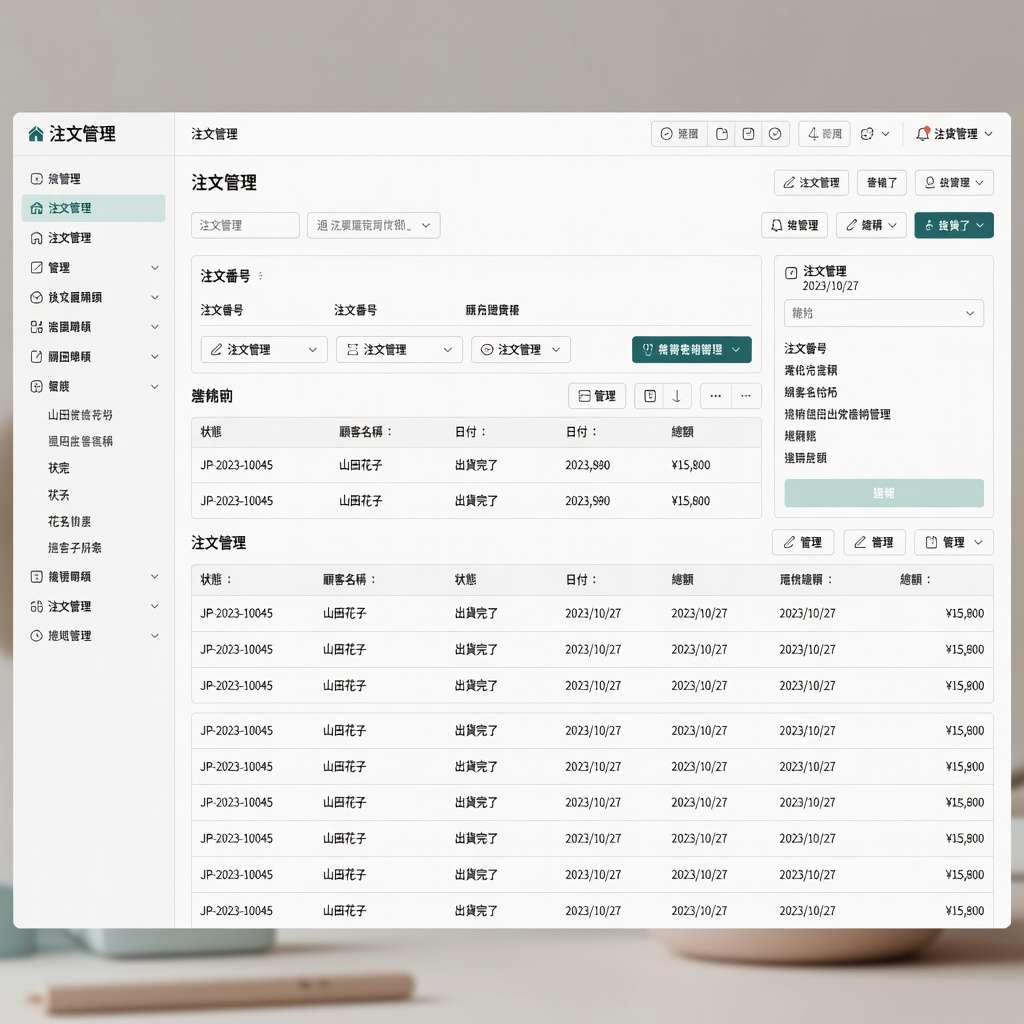The width and height of the screenshot is (1024, 1024).
Task: Click the unlabeled circular checkmark icon in top toolbar
Action: pyautogui.click(x=775, y=134)
